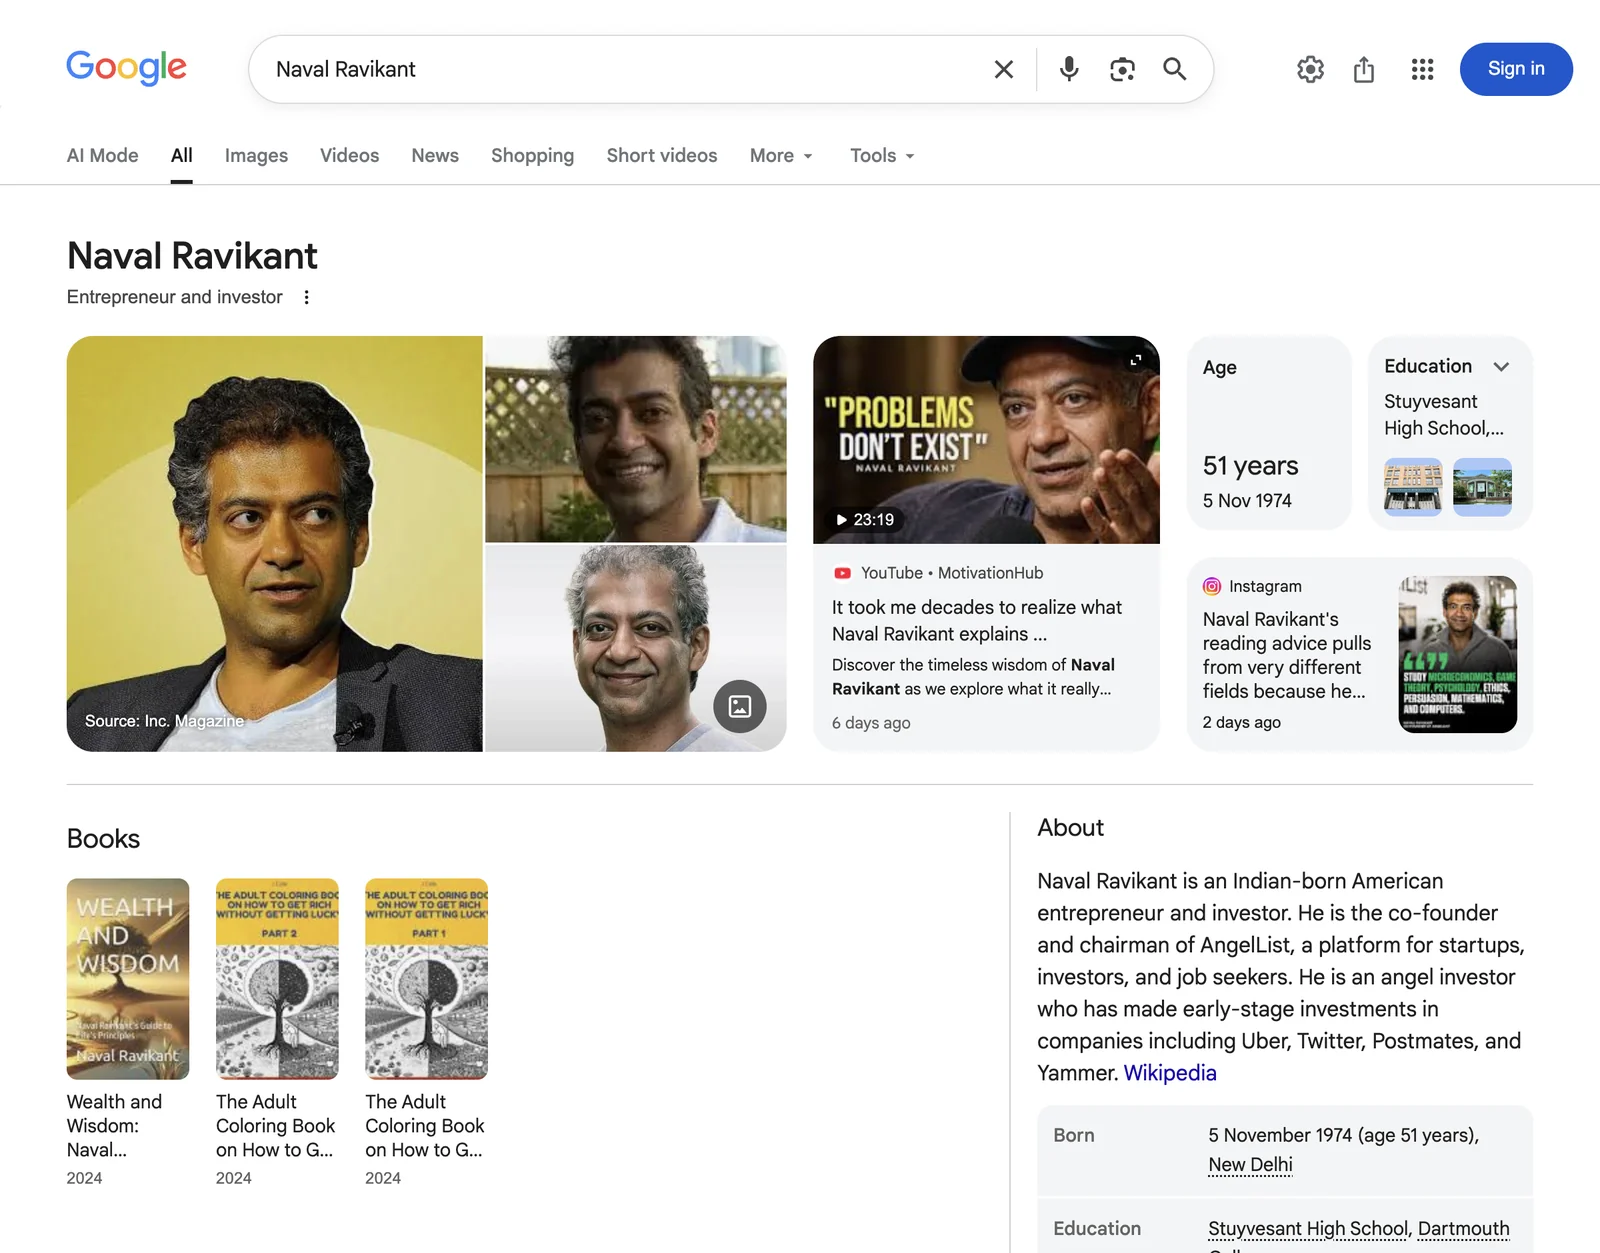Click the Age 51 years card

pos(1269,433)
